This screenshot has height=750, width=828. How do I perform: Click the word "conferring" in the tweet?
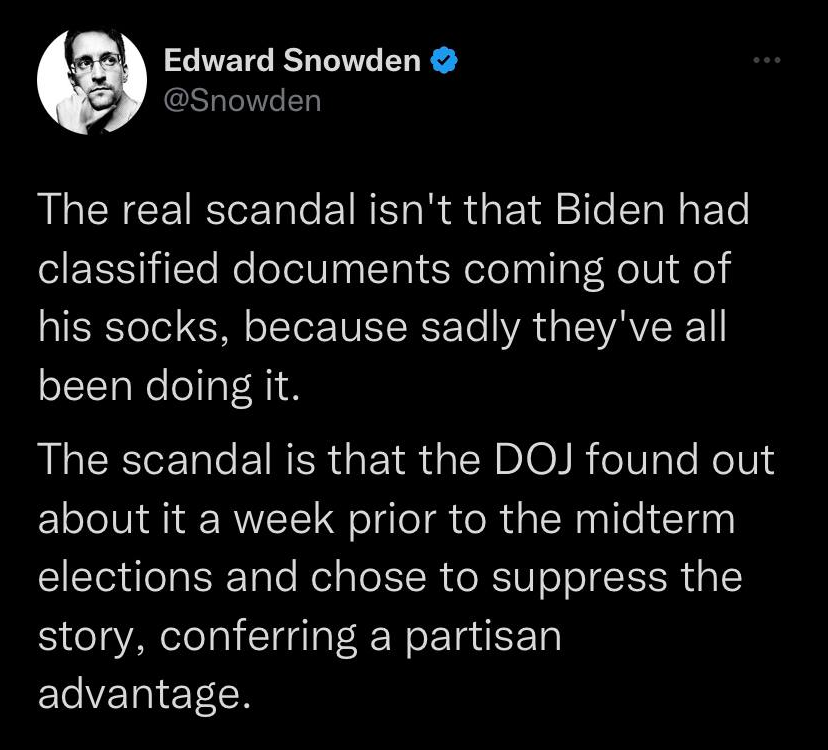[x=258, y=638]
